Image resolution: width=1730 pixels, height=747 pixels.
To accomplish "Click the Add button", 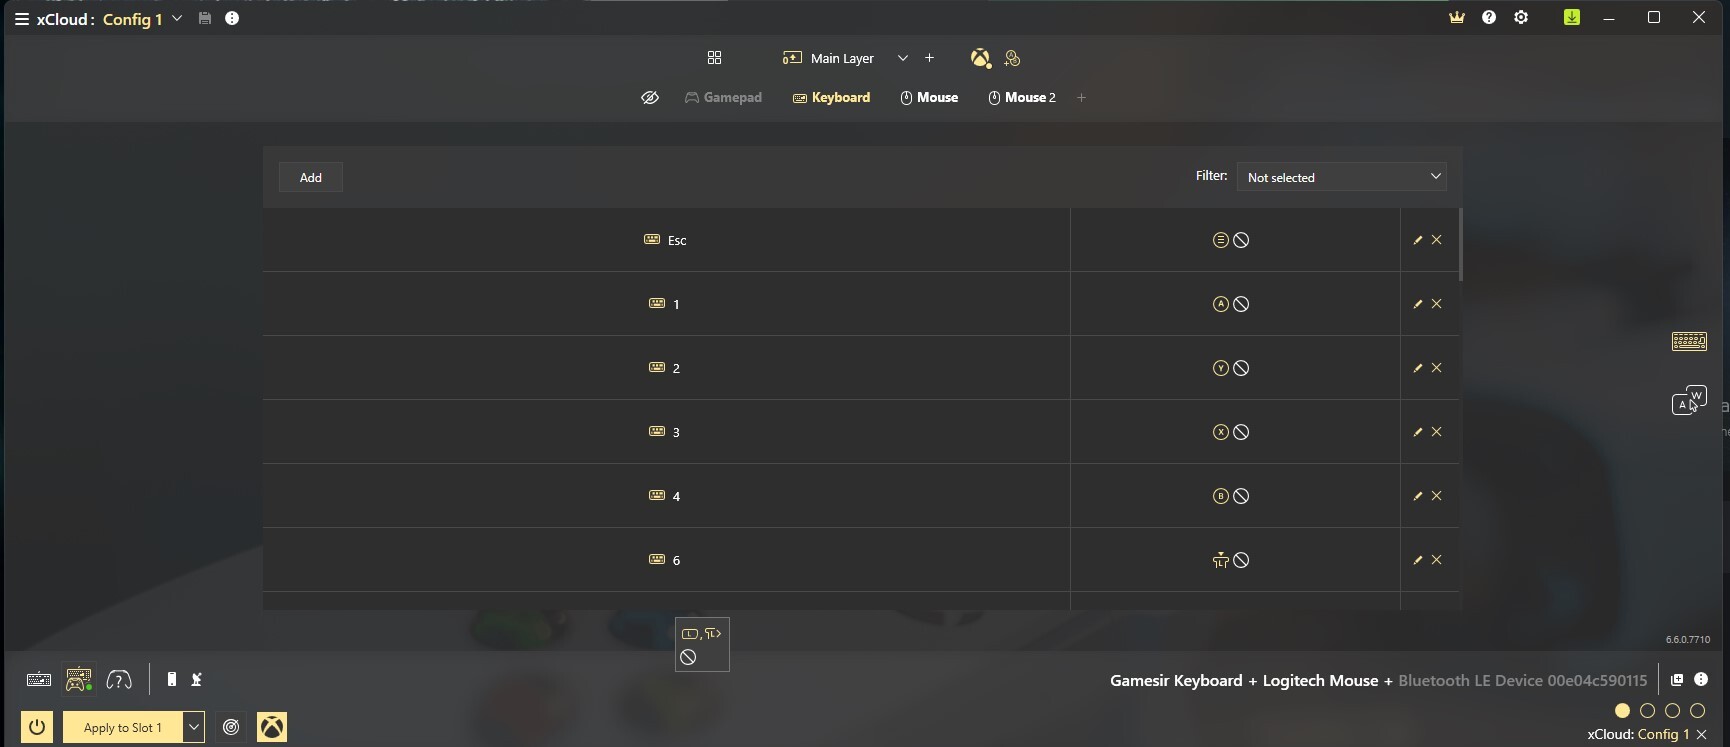I will (311, 177).
